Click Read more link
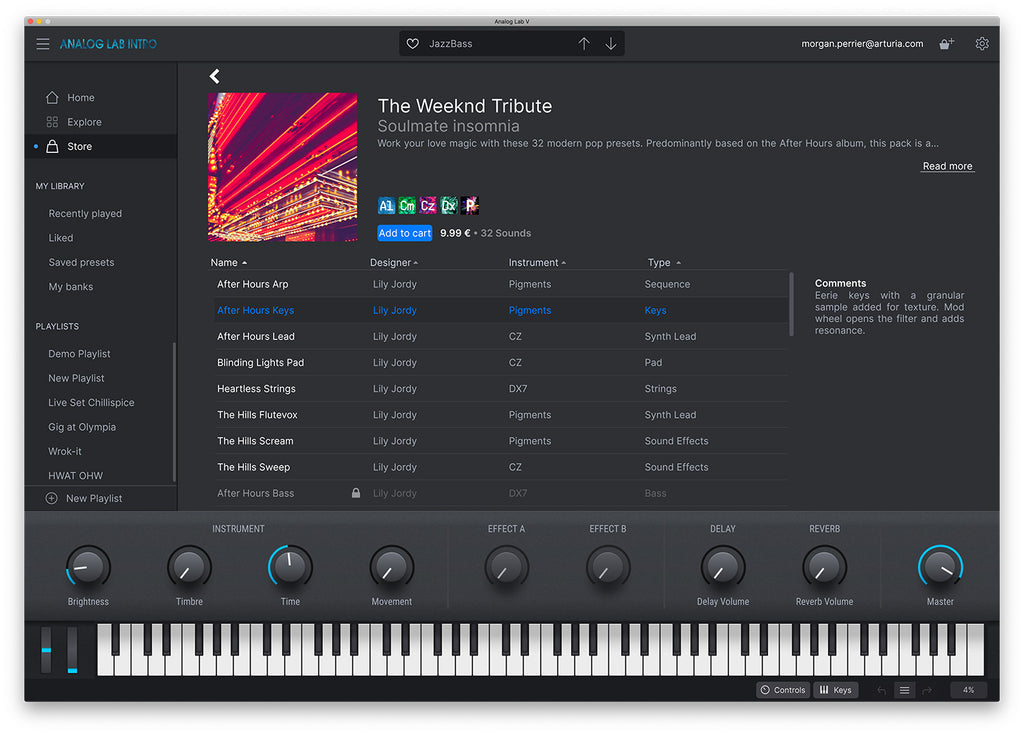 [948, 166]
